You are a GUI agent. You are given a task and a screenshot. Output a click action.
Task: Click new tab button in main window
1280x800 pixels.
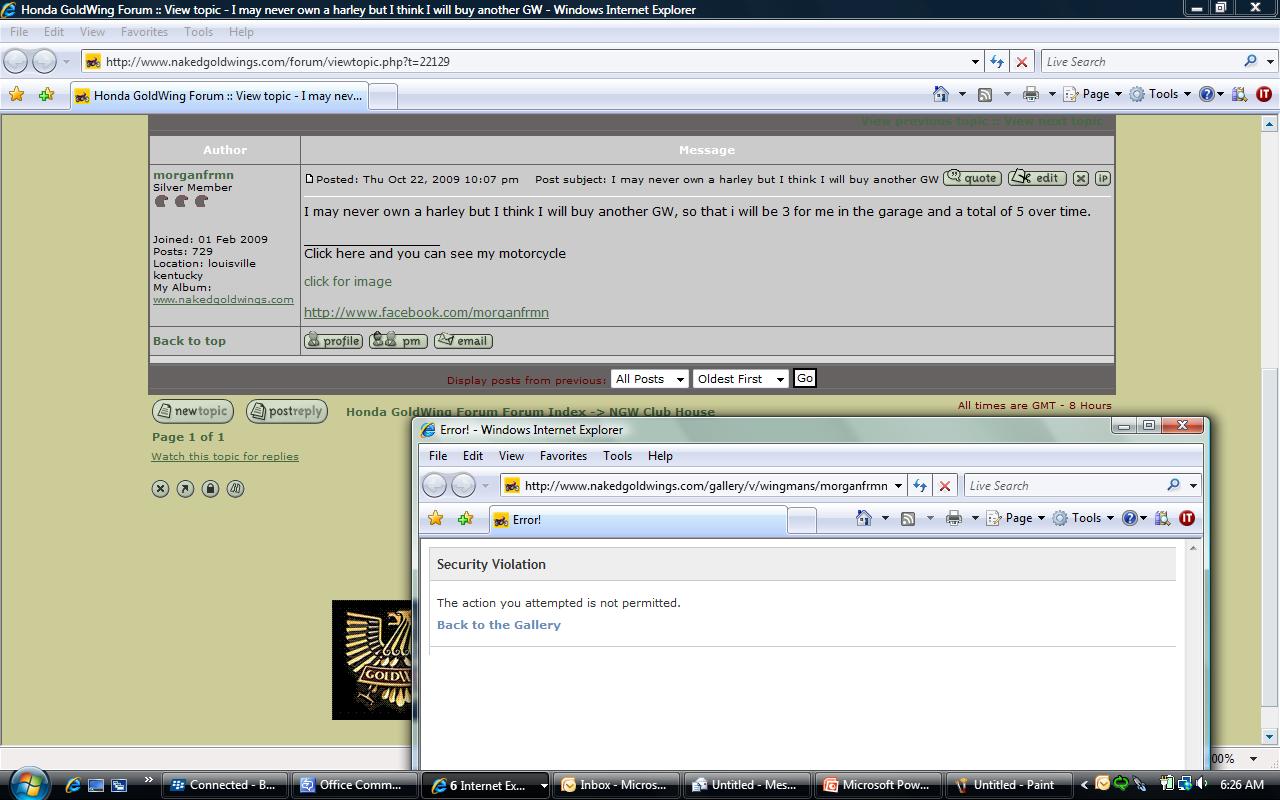click(x=383, y=96)
